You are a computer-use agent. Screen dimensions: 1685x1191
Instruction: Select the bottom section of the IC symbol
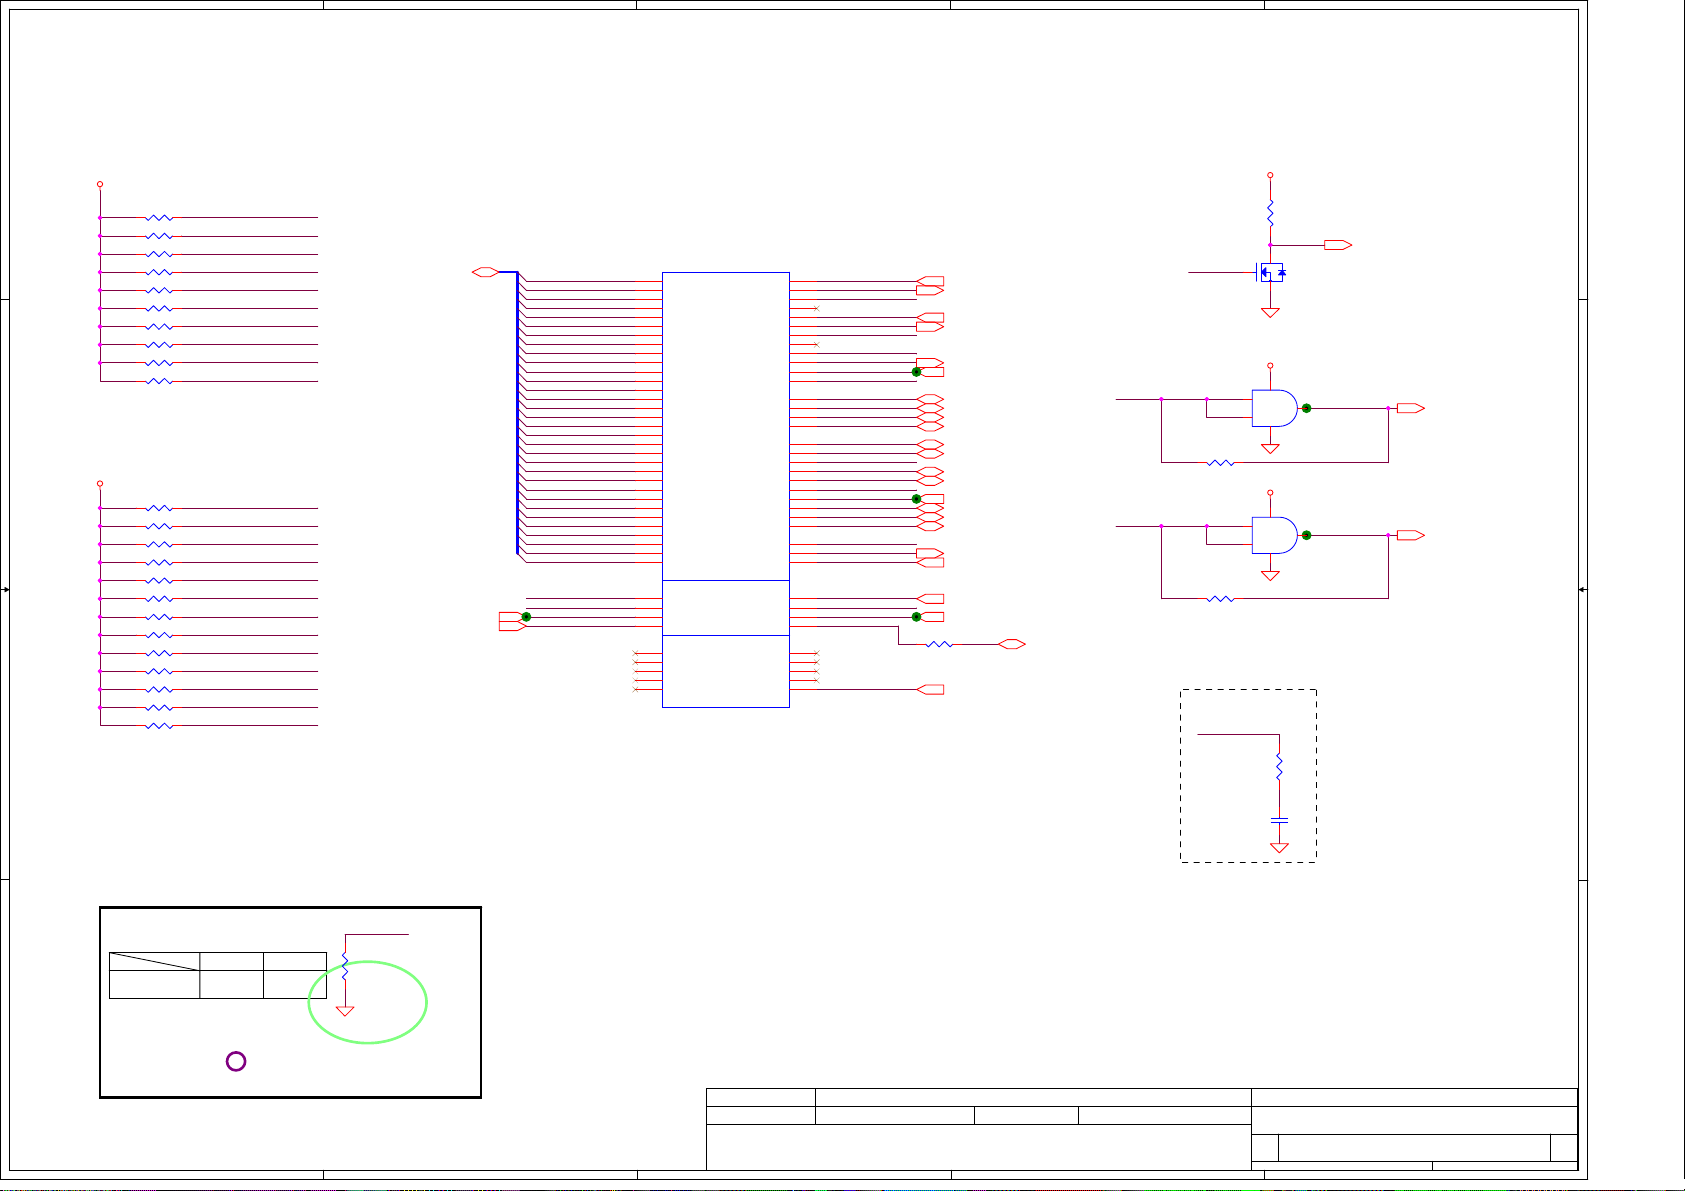pos(726,671)
